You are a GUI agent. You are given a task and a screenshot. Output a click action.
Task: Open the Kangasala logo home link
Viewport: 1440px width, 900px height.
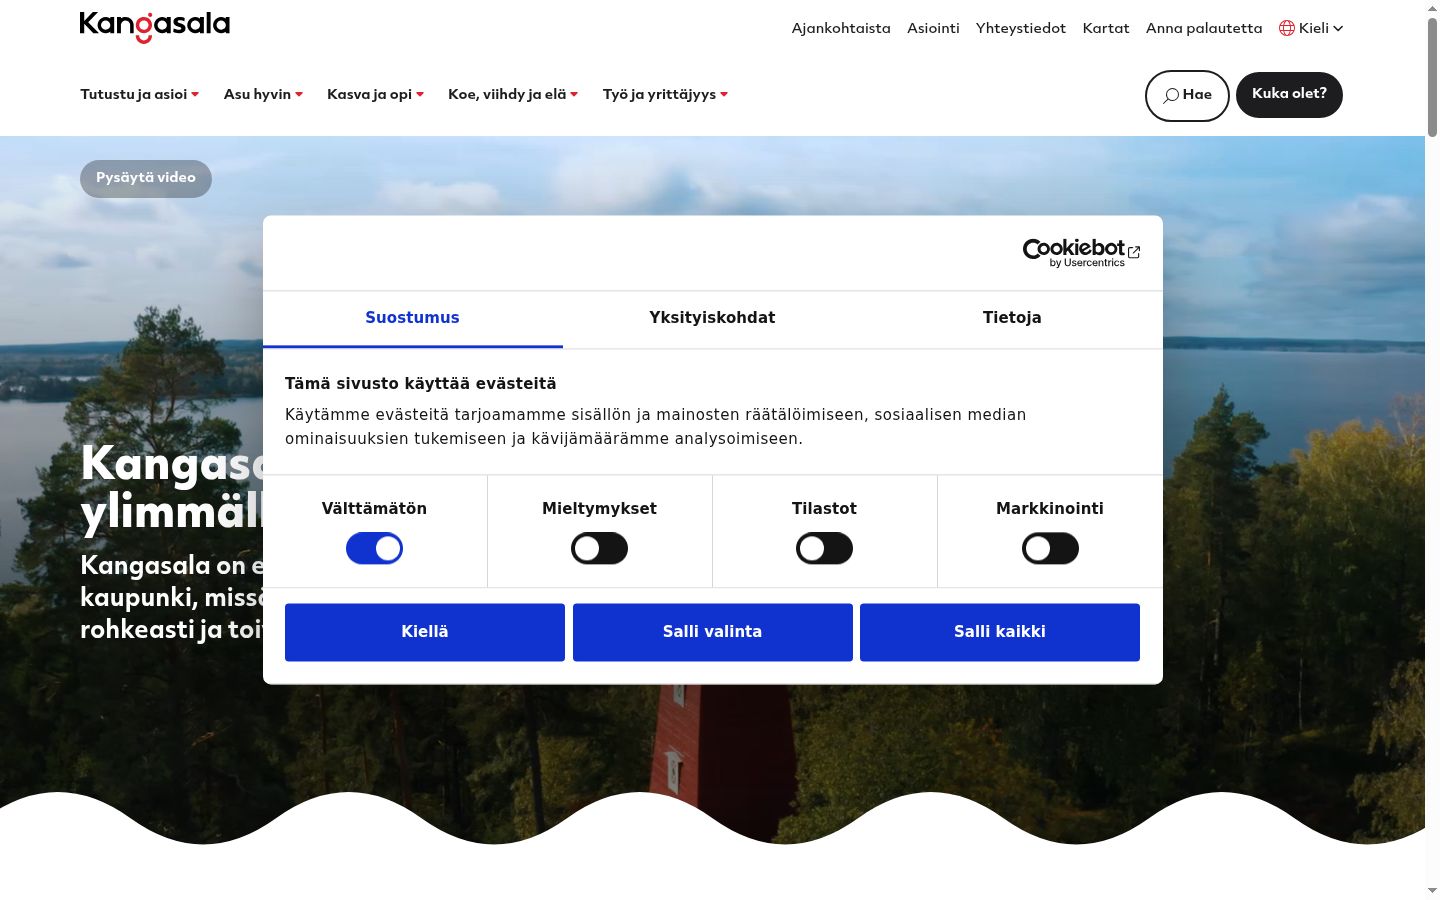pos(155,27)
